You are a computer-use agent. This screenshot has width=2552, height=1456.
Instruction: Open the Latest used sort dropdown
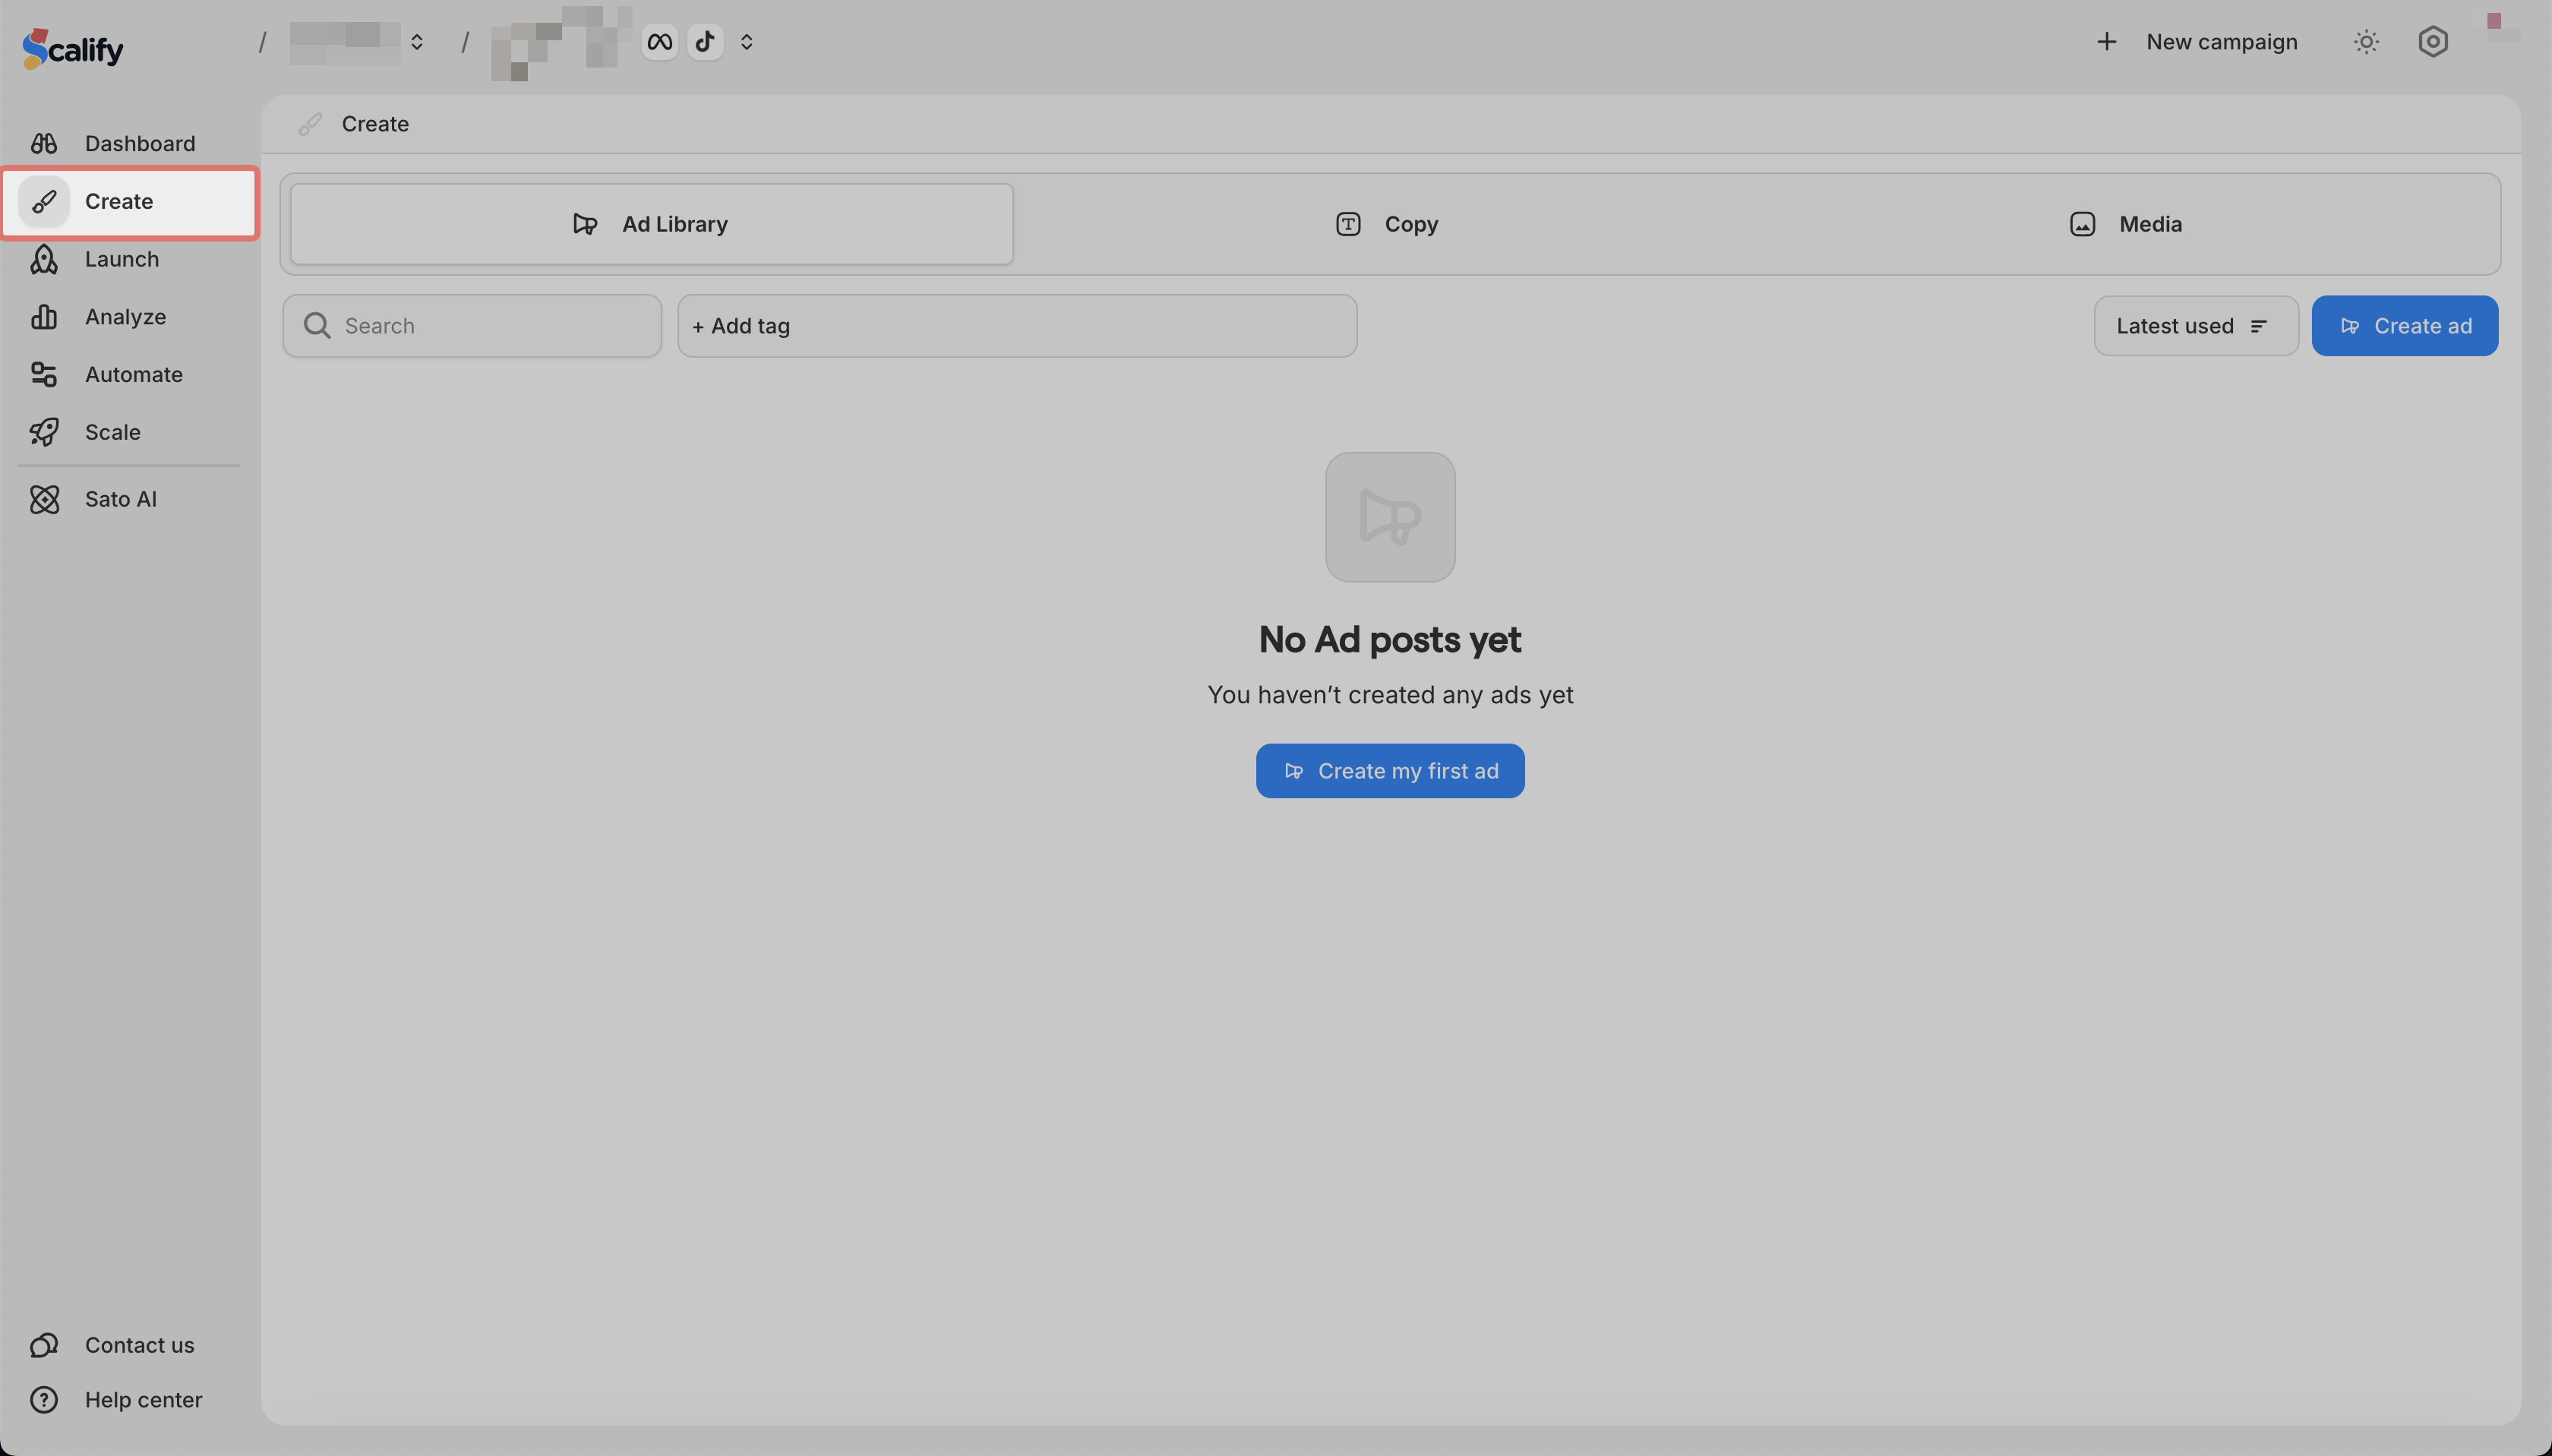click(2195, 326)
